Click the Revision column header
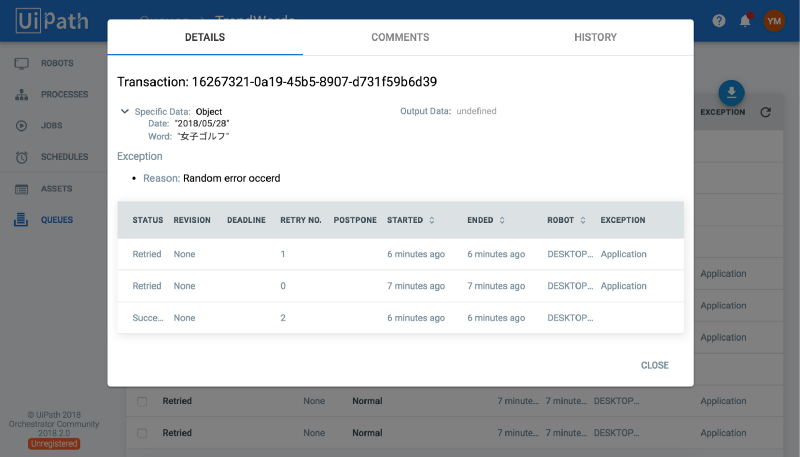This screenshot has width=800, height=457. coord(192,220)
